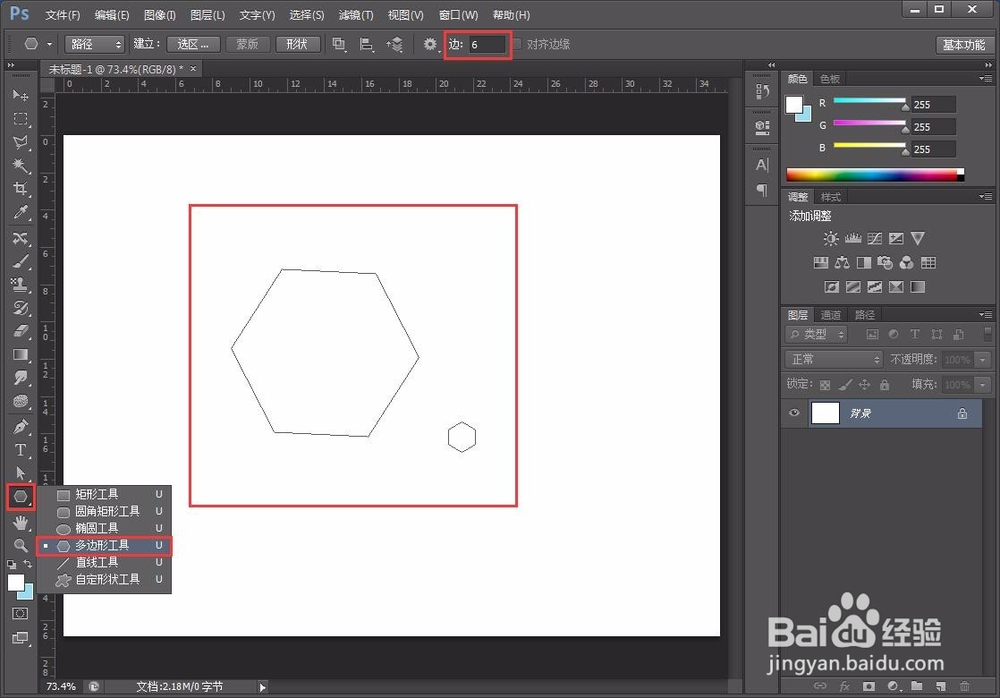
Task: Open the 图像(I) menu
Action: tap(159, 15)
